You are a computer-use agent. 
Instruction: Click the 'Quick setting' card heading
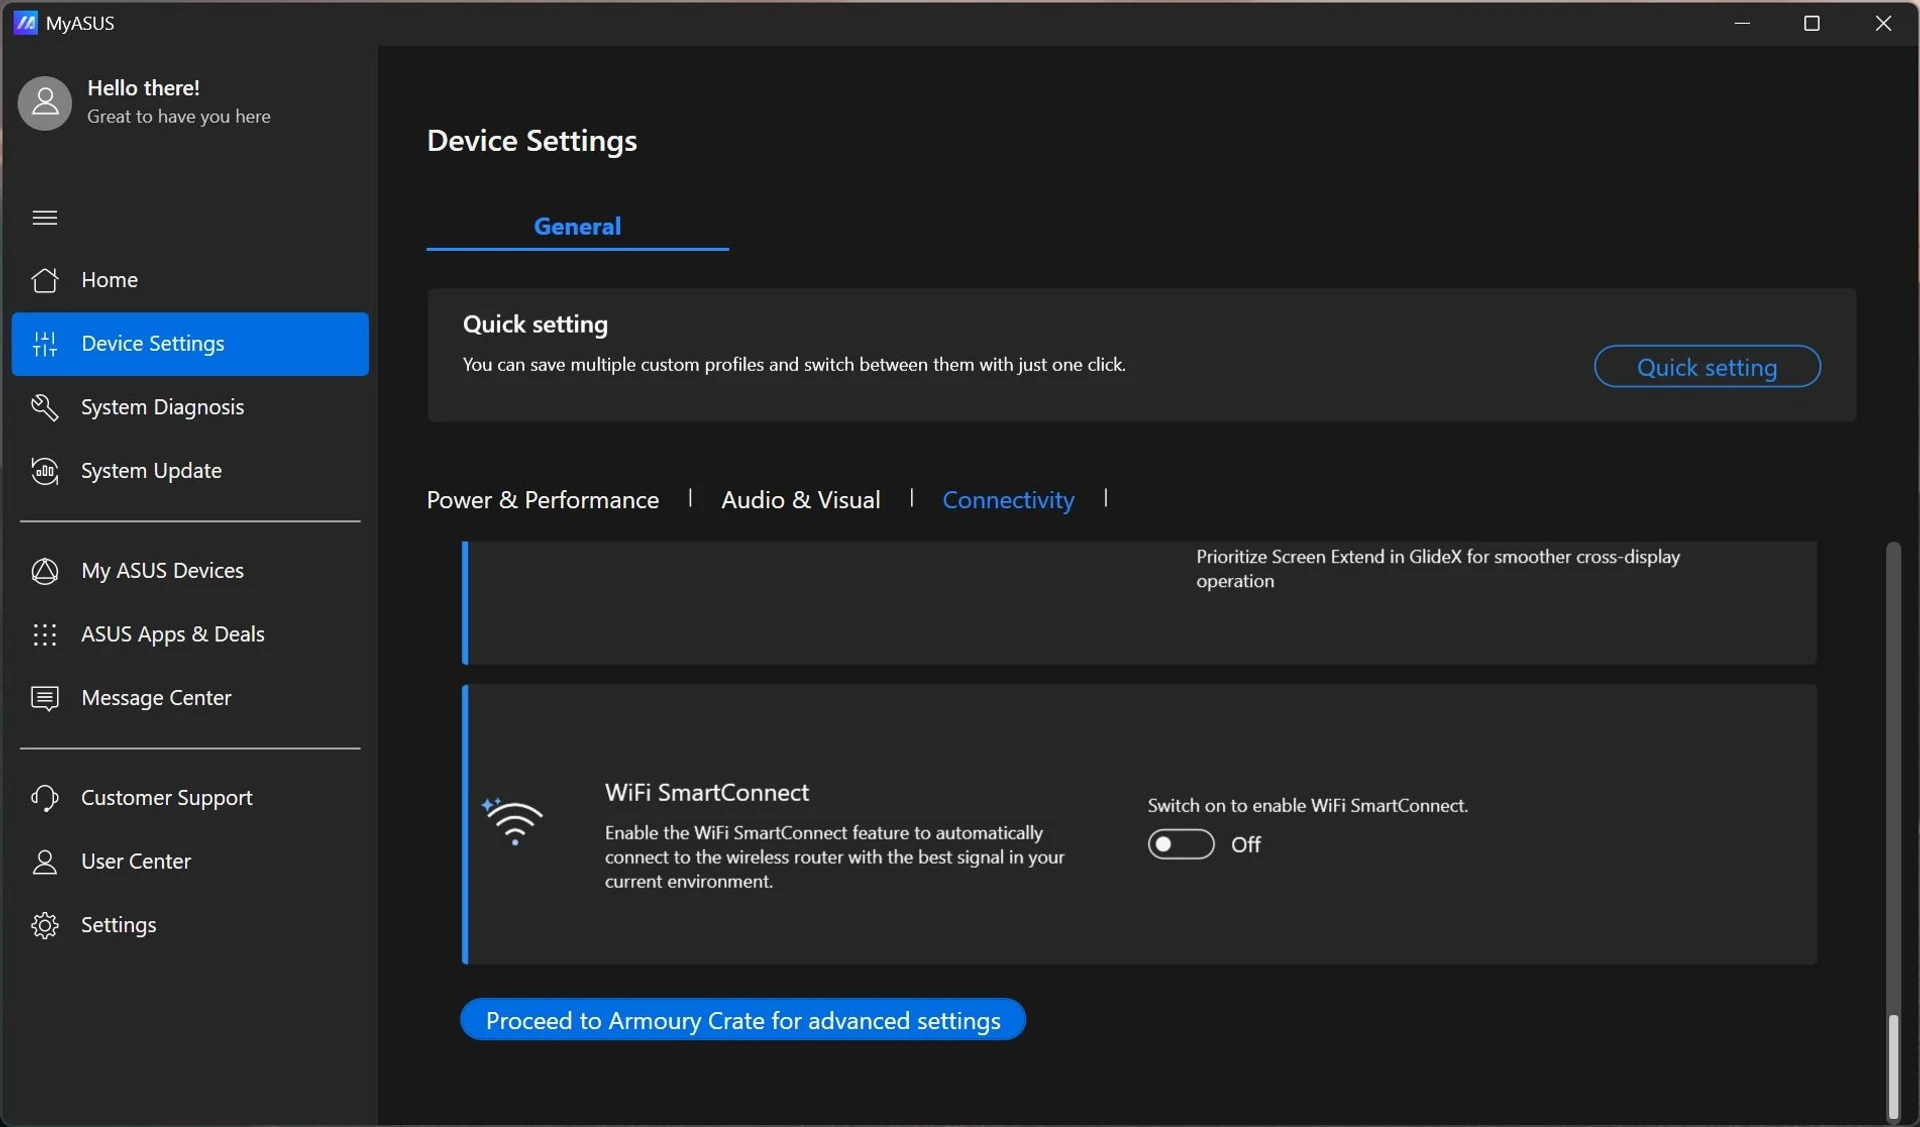[x=535, y=324]
